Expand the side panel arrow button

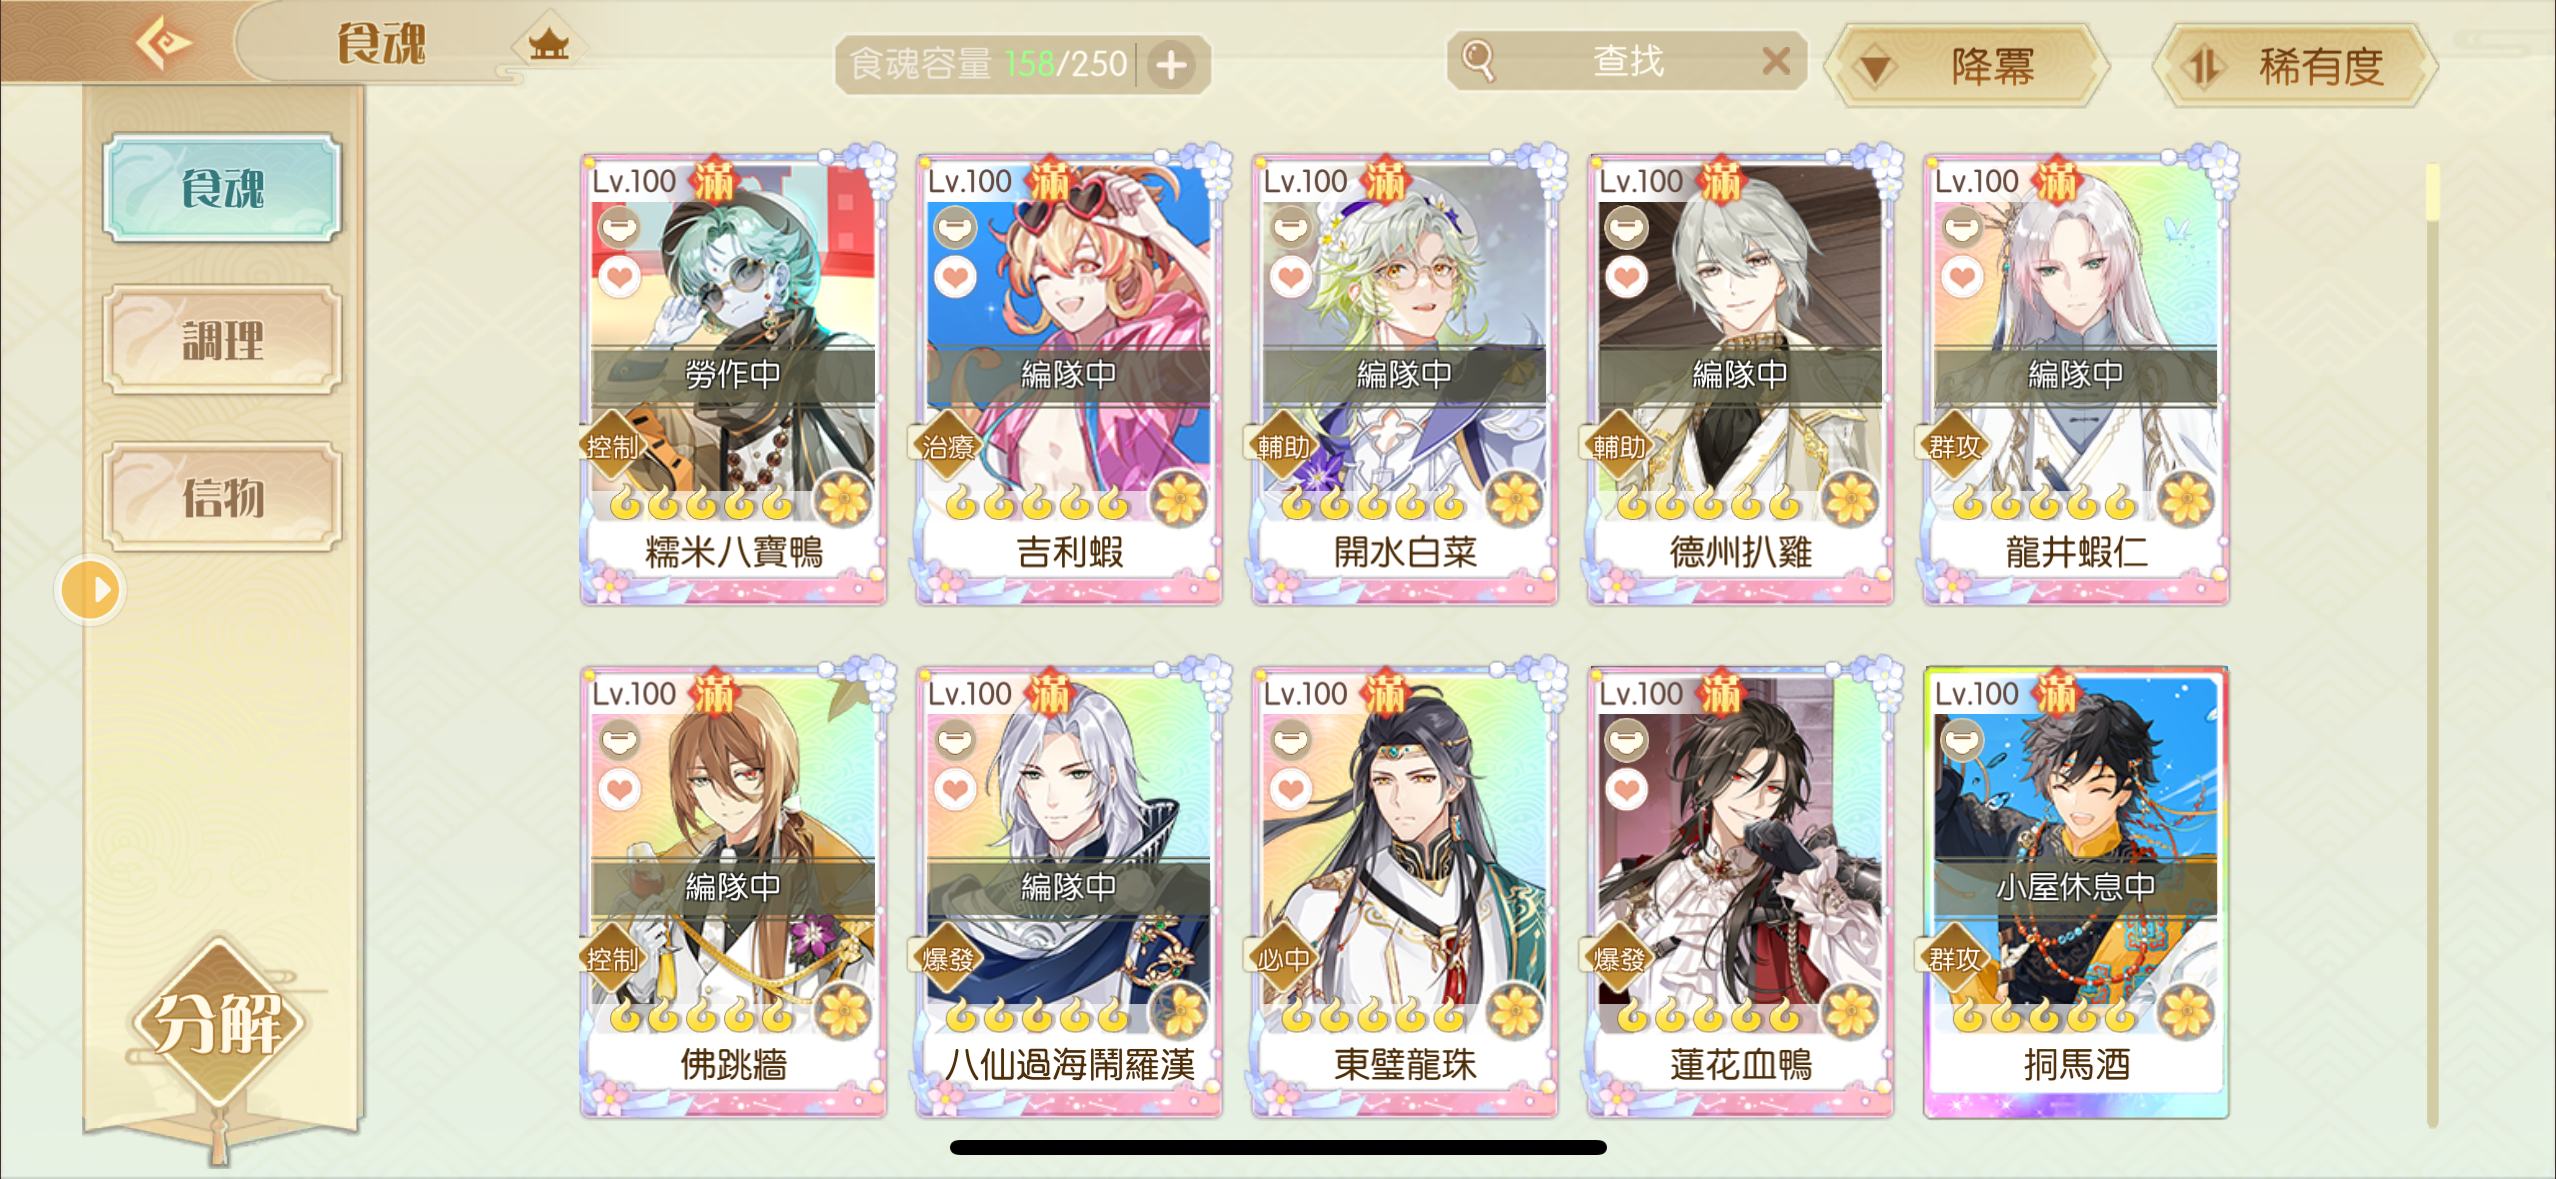(x=91, y=590)
